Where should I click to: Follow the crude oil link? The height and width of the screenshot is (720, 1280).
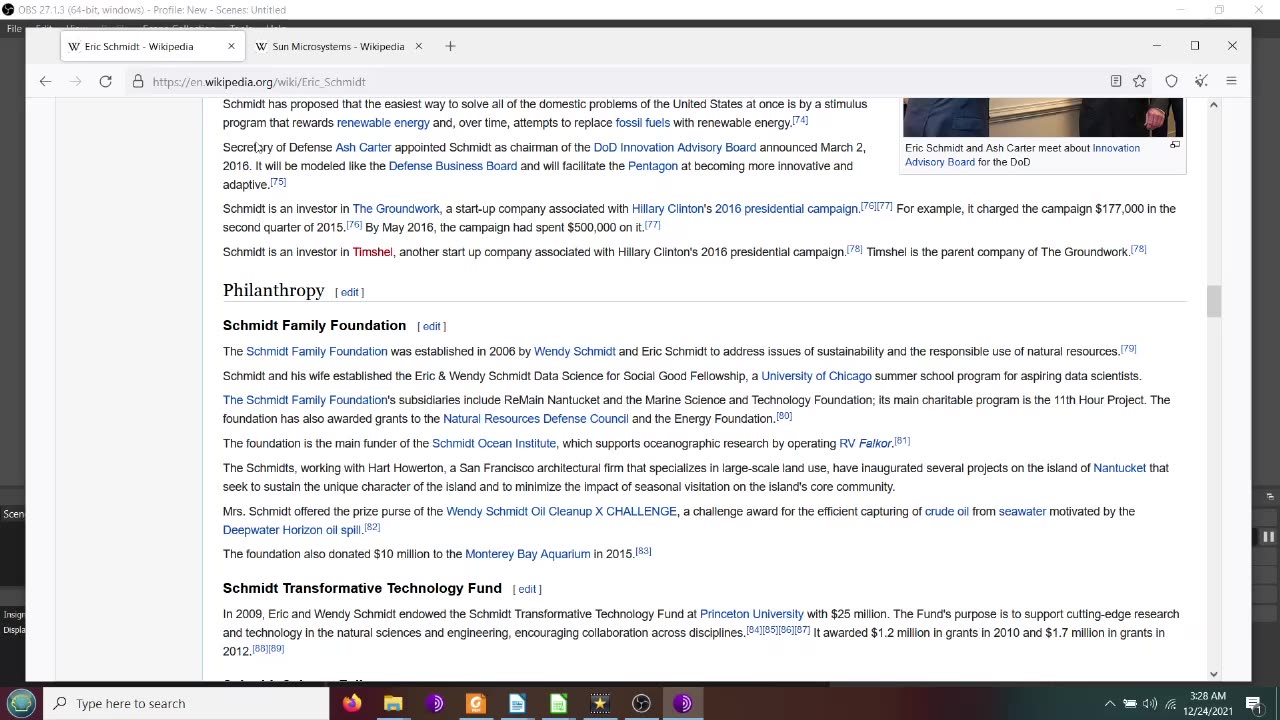coord(947,512)
